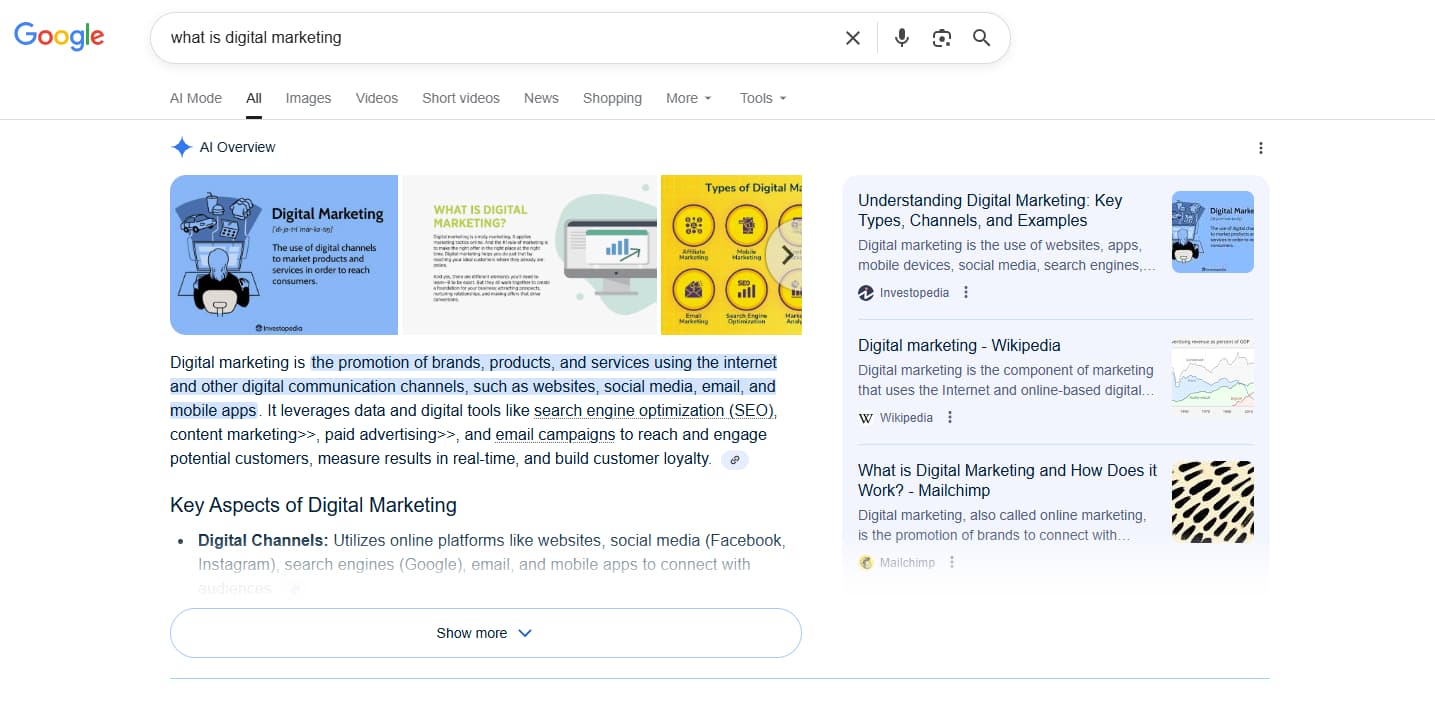The width and height of the screenshot is (1435, 707).
Task: Click the search engine optimization (SEO) link
Action: click(654, 411)
